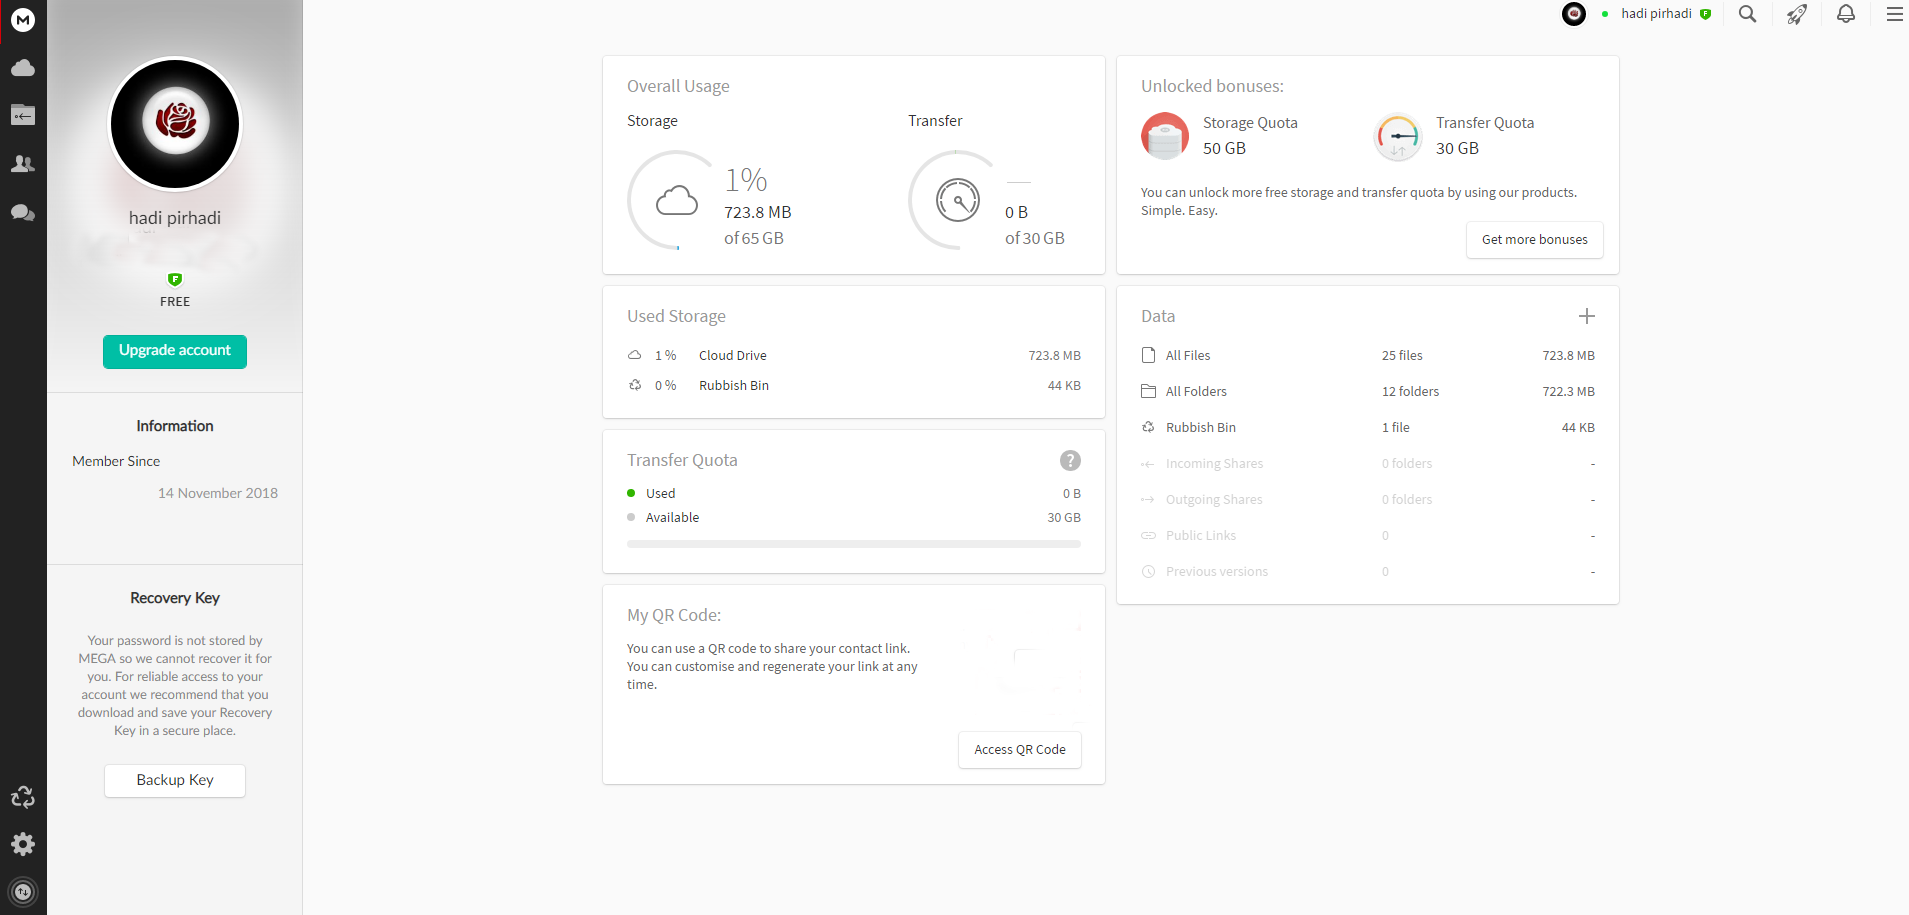The height and width of the screenshot is (915, 1909).
Task: Click the file icon beside All Files
Action: tap(1149, 355)
